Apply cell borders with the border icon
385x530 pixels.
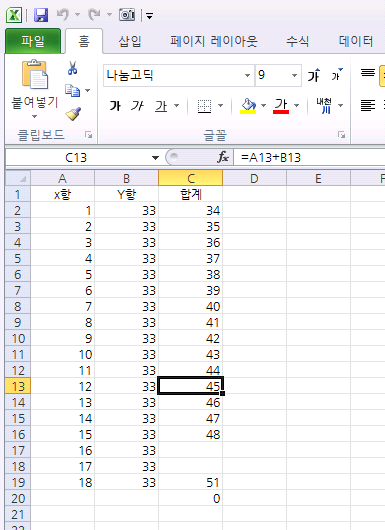pos(204,106)
